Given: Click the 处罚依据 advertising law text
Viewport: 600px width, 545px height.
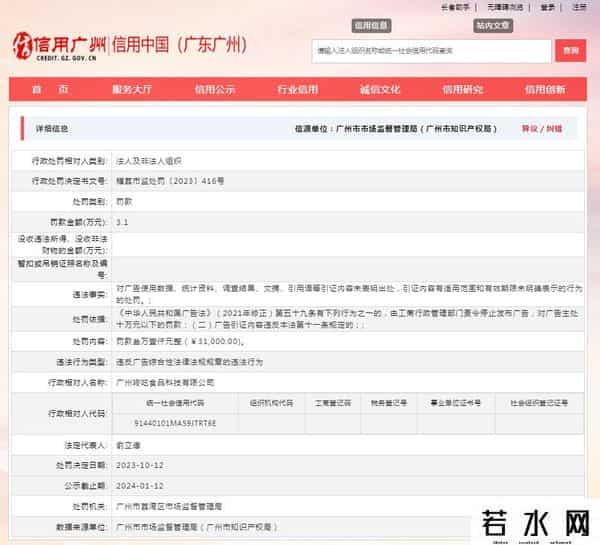Looking at the screenshot, I should click(347, 319).
